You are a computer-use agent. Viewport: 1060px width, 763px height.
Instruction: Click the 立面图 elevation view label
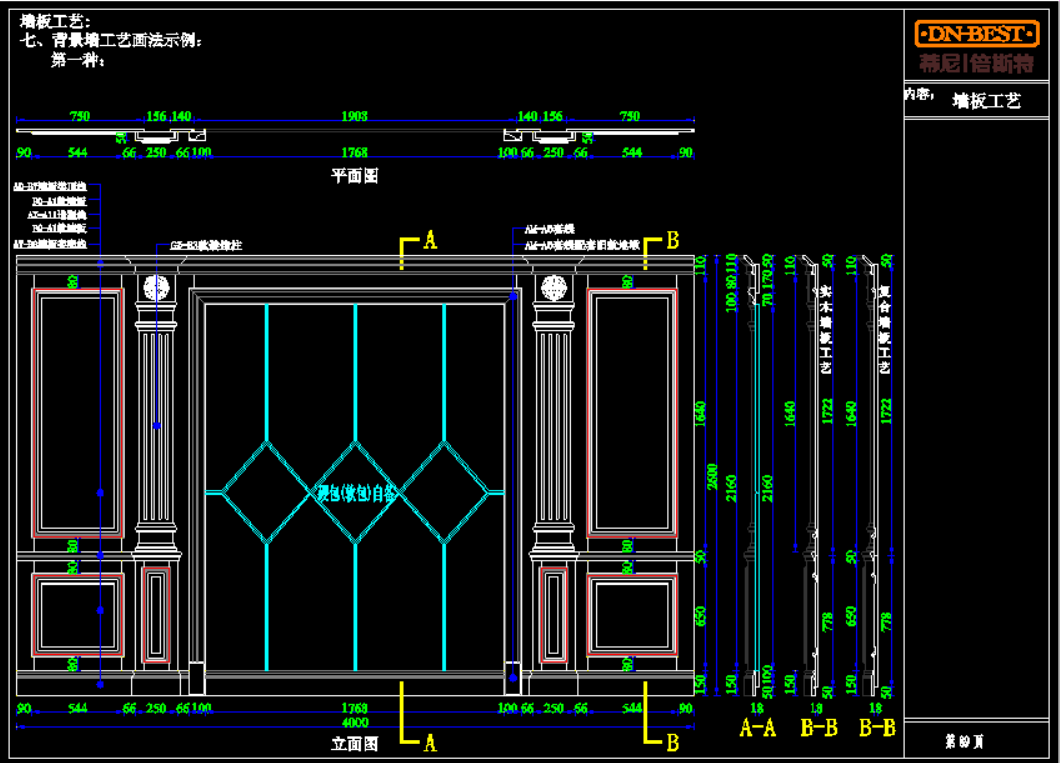click(x=355, y=743)
